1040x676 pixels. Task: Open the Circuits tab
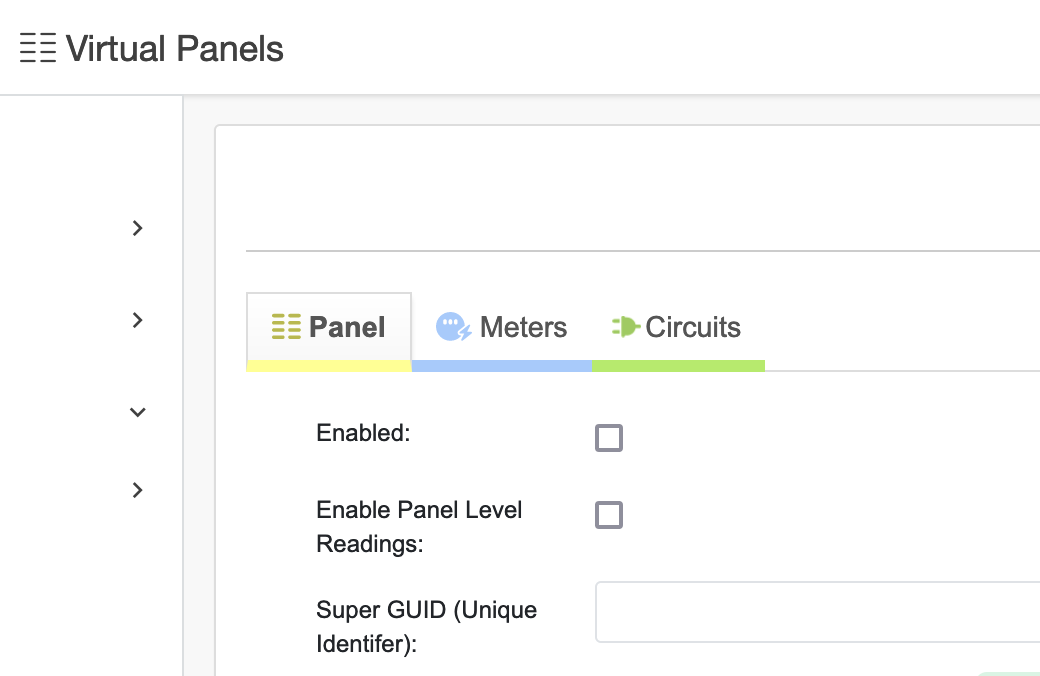pos(692,327)
